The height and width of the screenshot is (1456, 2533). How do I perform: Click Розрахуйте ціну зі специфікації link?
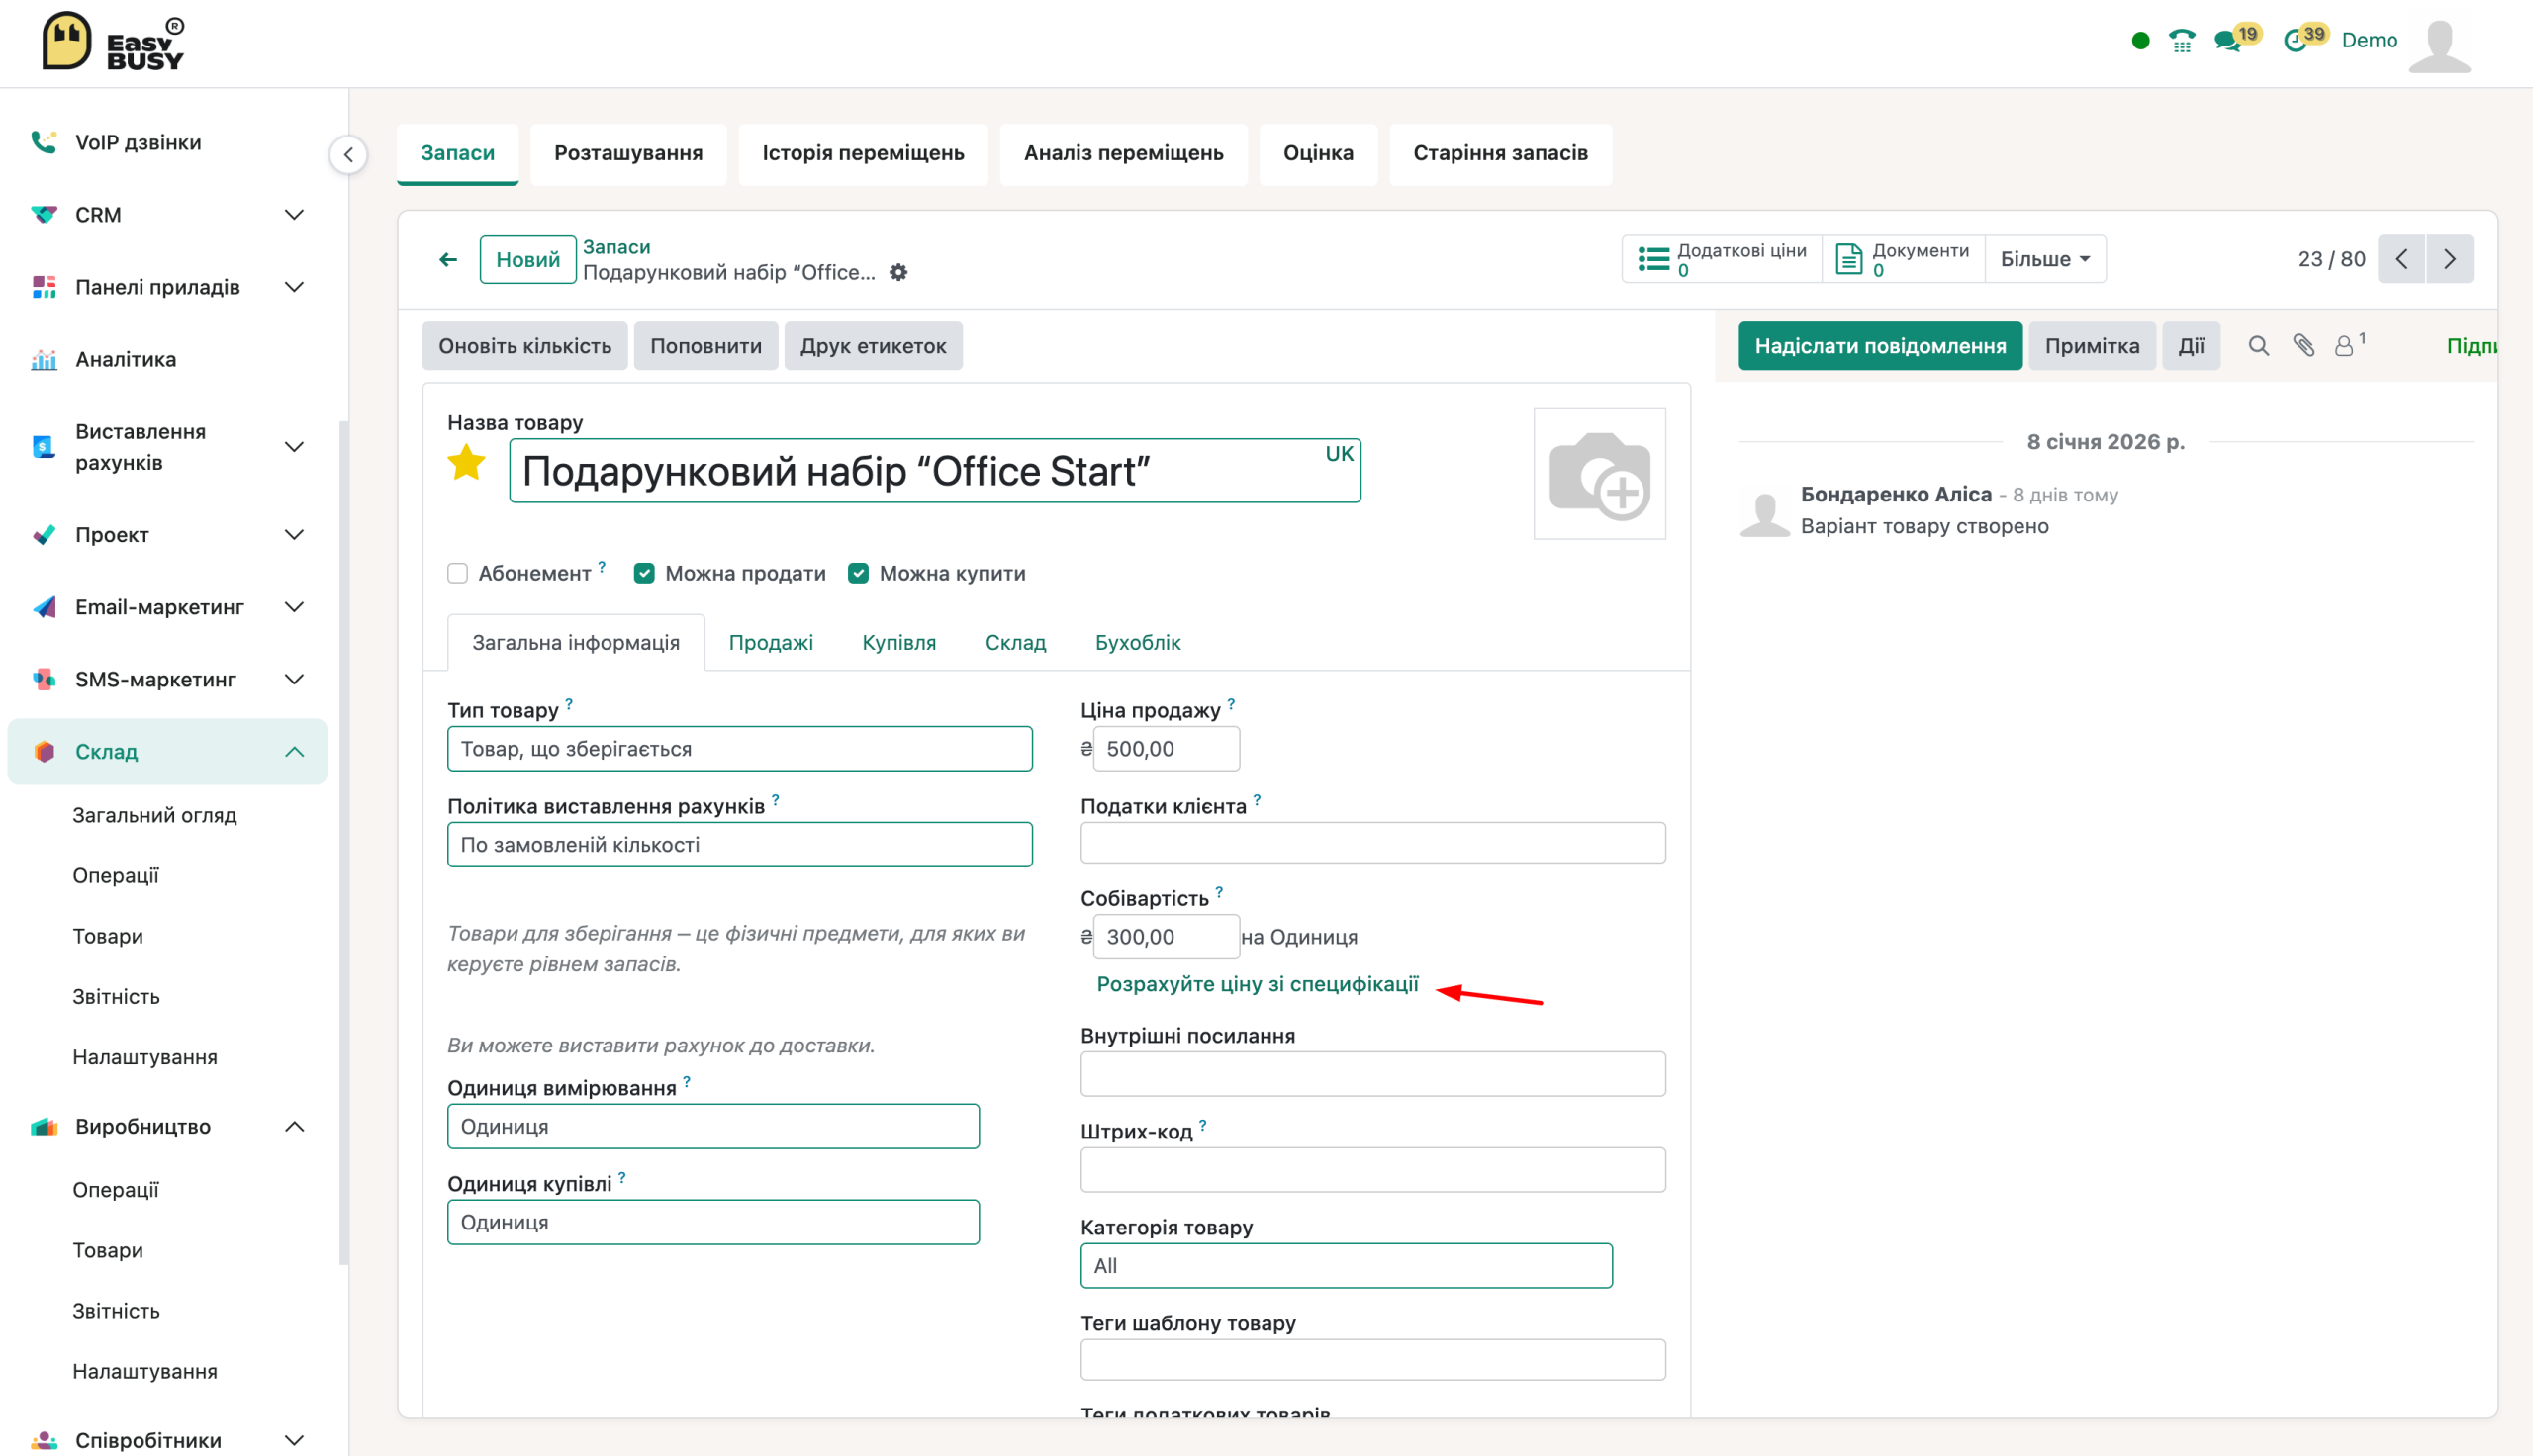tap(1257, 985)
